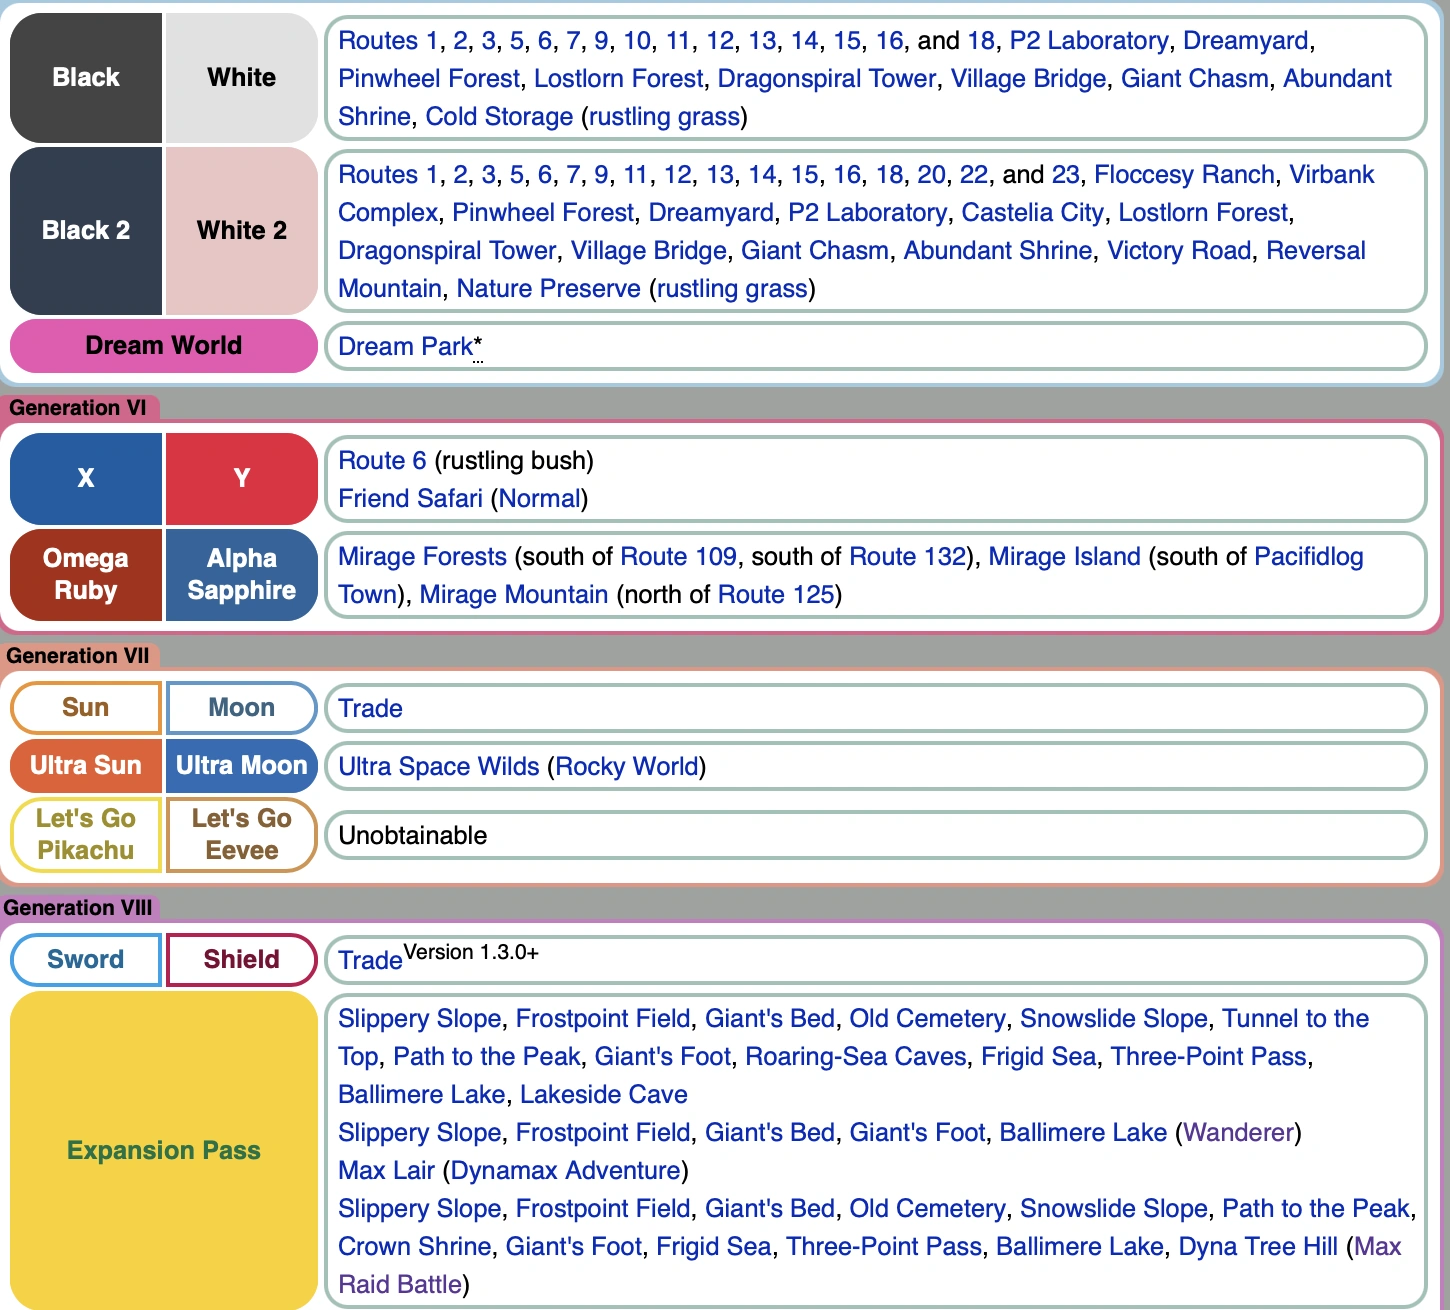Open the Dream World cell
The image size is (1450, 1310).
(164, 346)
